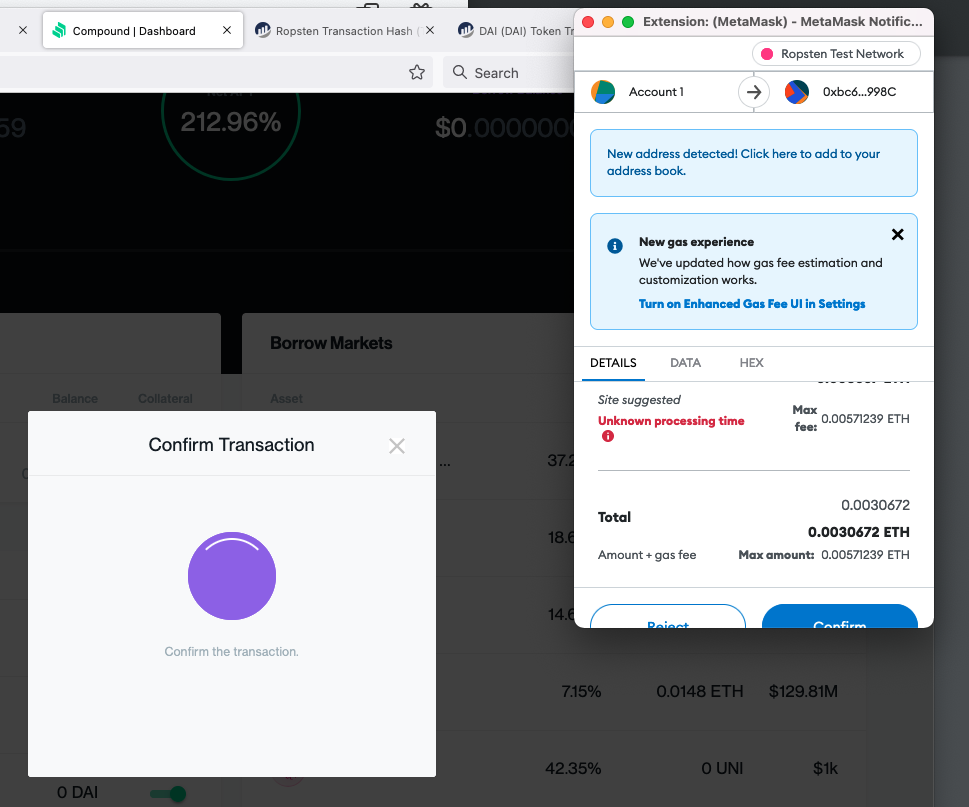Click the Compound logo tab favicon
This screenshot has width=969, height=807.
pos(59,30)
